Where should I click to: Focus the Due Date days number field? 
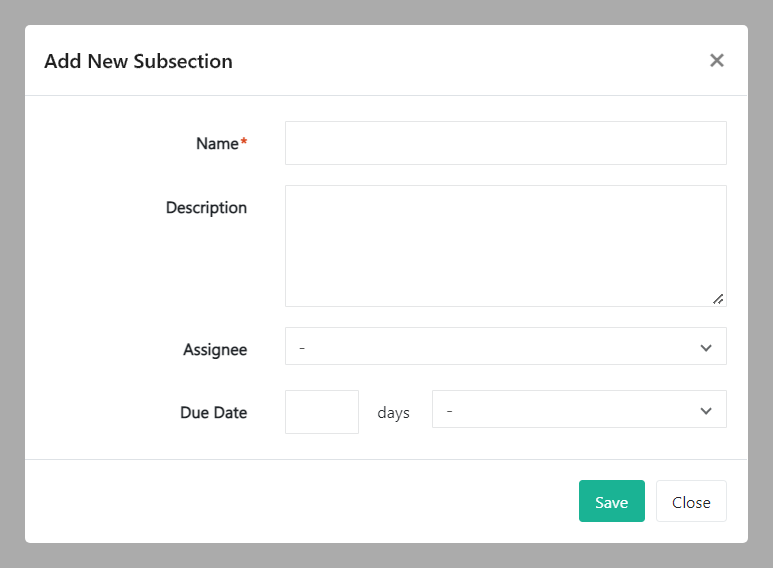[x=322, y=412]
